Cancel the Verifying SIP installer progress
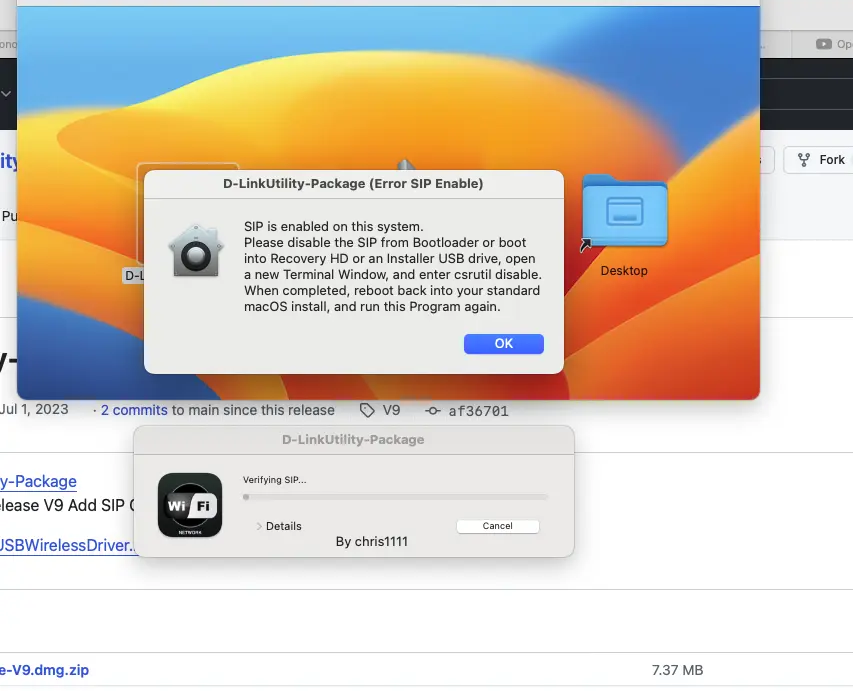Screen dimensions: 853x691 point(497,526)
